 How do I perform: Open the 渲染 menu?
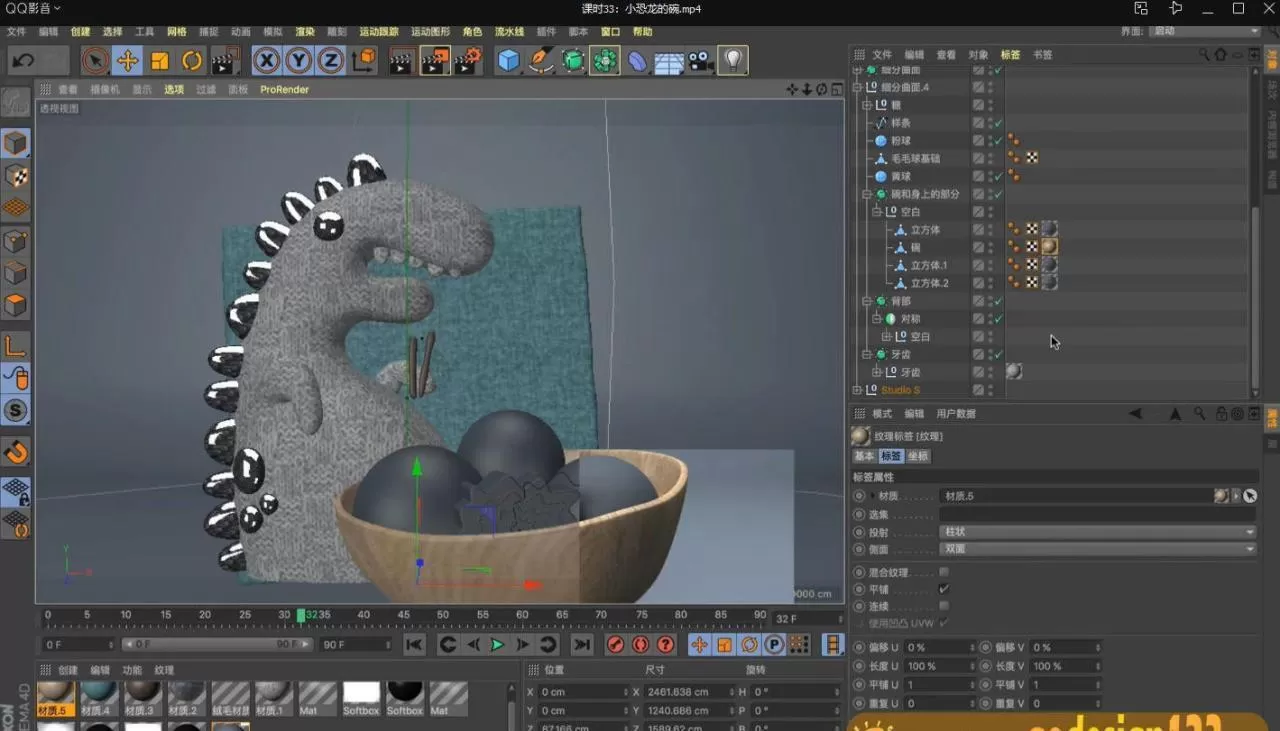[x=305, y=31]
